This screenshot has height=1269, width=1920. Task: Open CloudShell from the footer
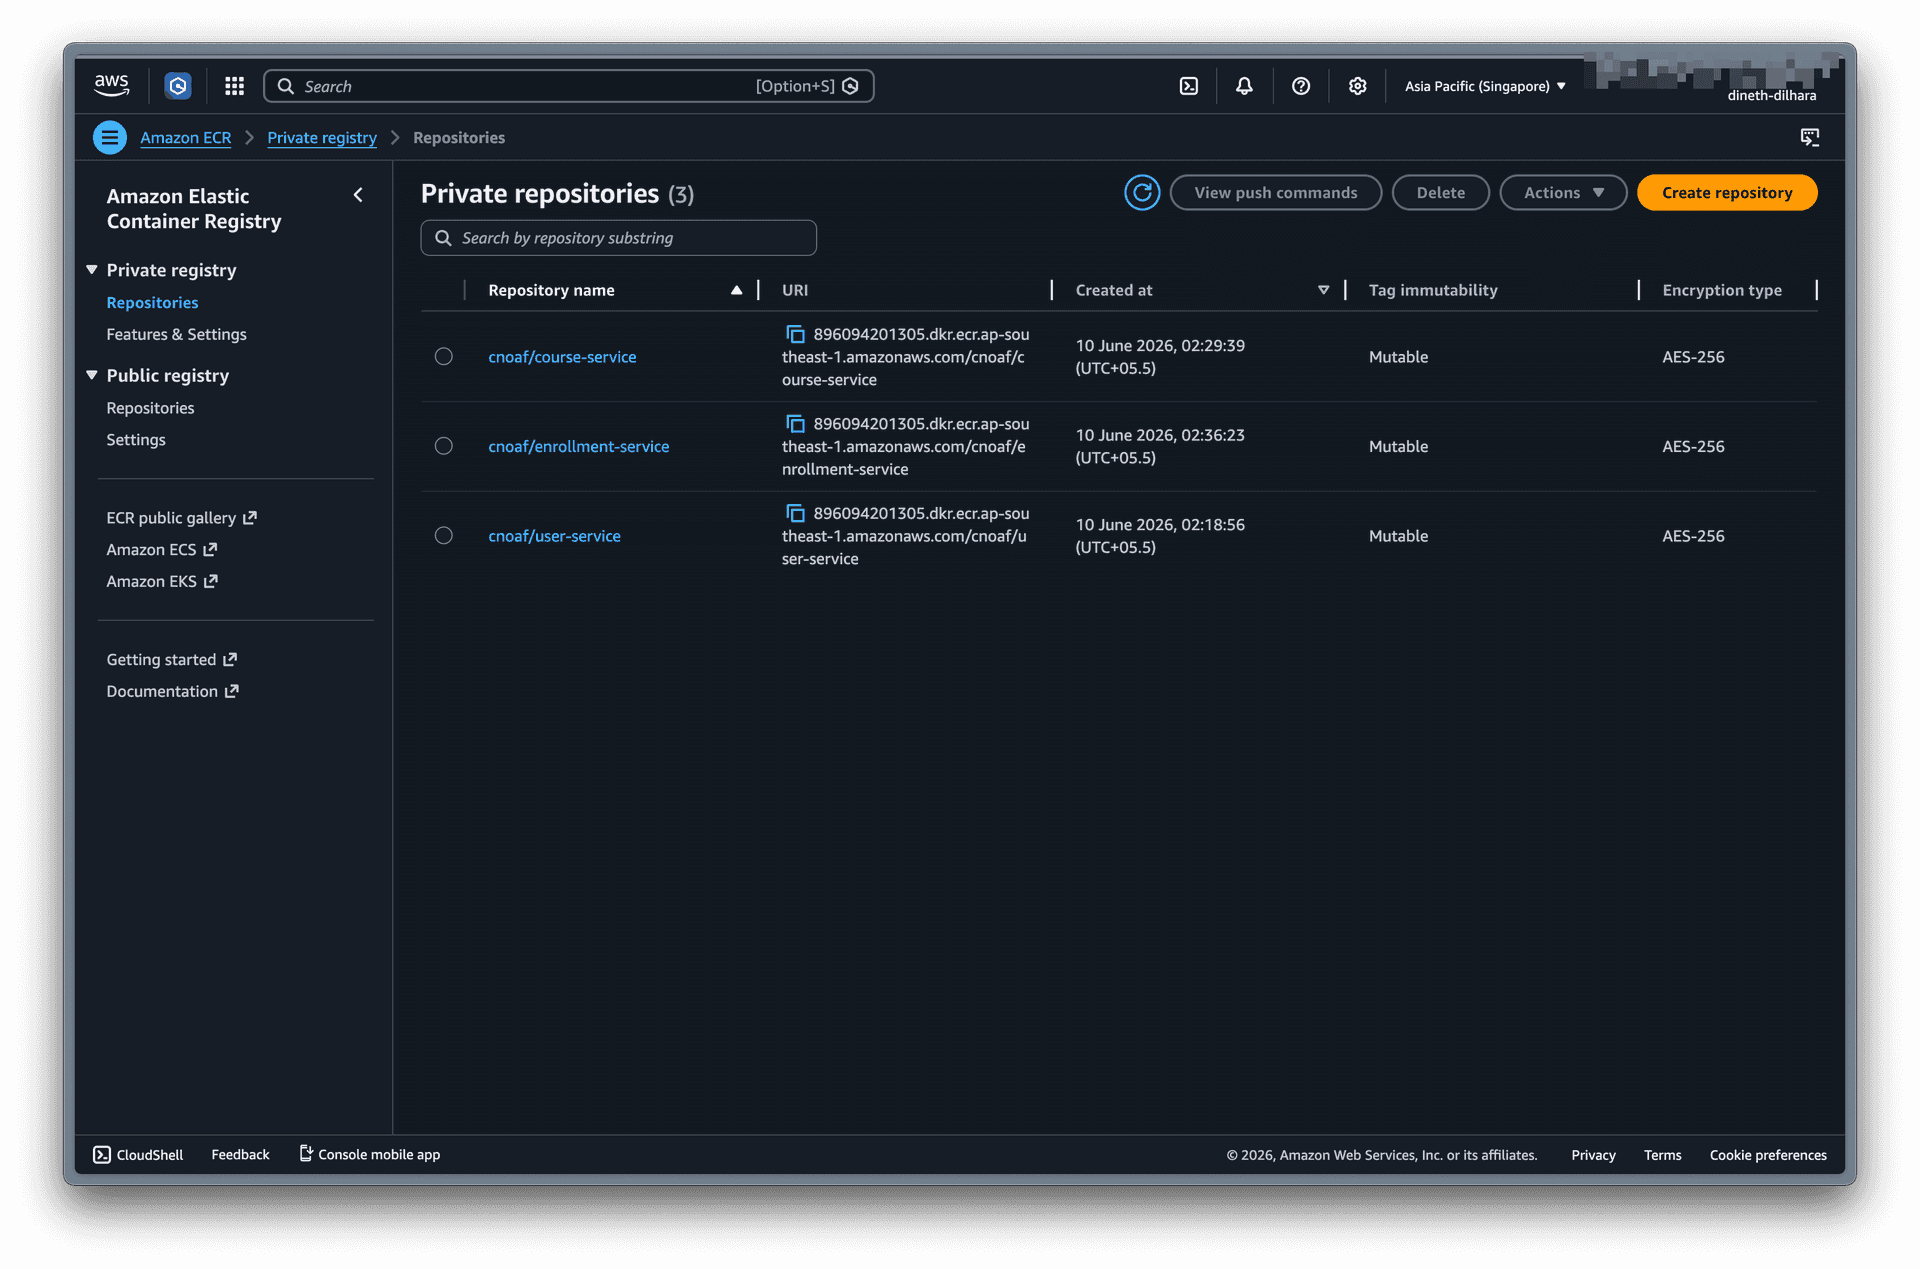[x=138, y=1155]
